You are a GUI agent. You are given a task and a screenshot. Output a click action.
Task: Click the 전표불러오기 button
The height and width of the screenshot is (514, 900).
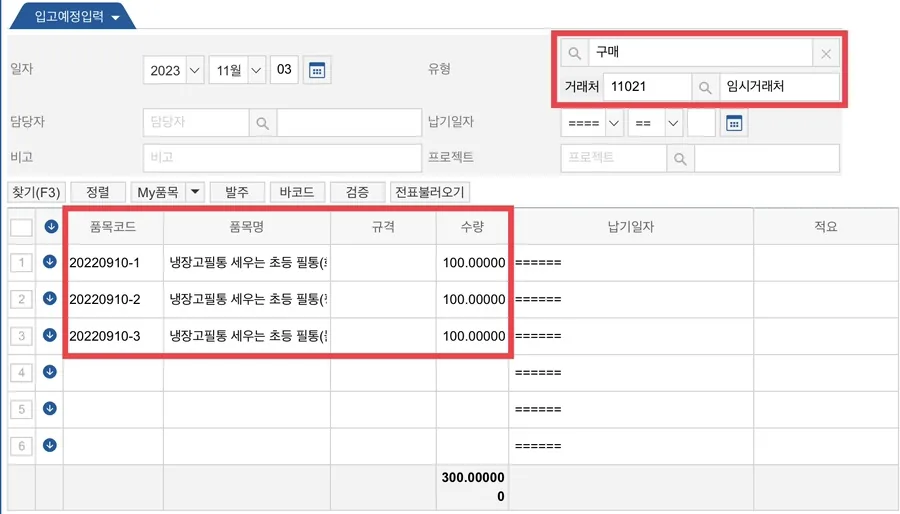430,192
